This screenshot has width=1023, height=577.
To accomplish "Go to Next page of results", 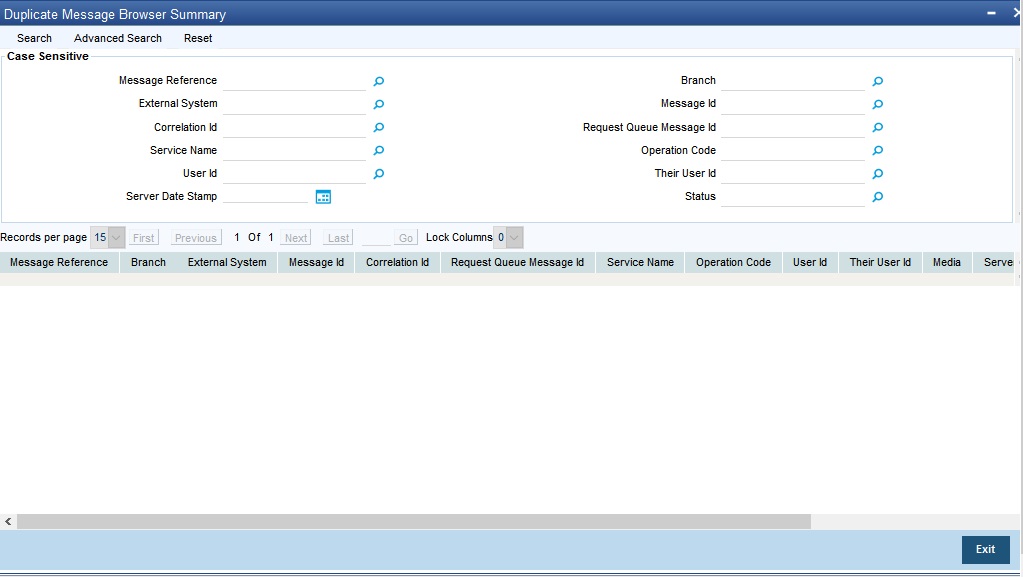I will pyautogui.click(x=296, y=238).
